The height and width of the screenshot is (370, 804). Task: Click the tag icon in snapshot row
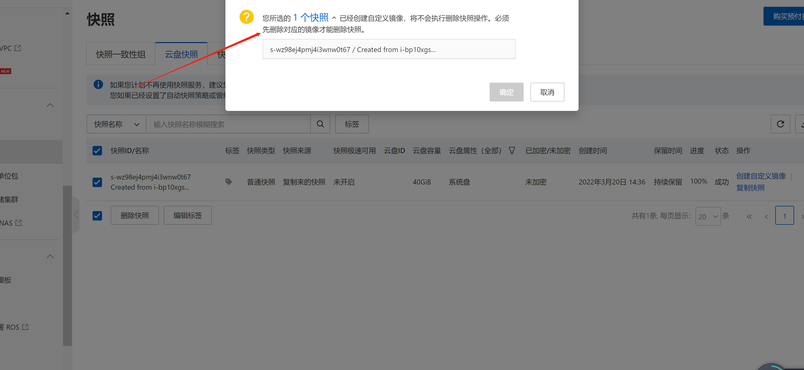229,181
